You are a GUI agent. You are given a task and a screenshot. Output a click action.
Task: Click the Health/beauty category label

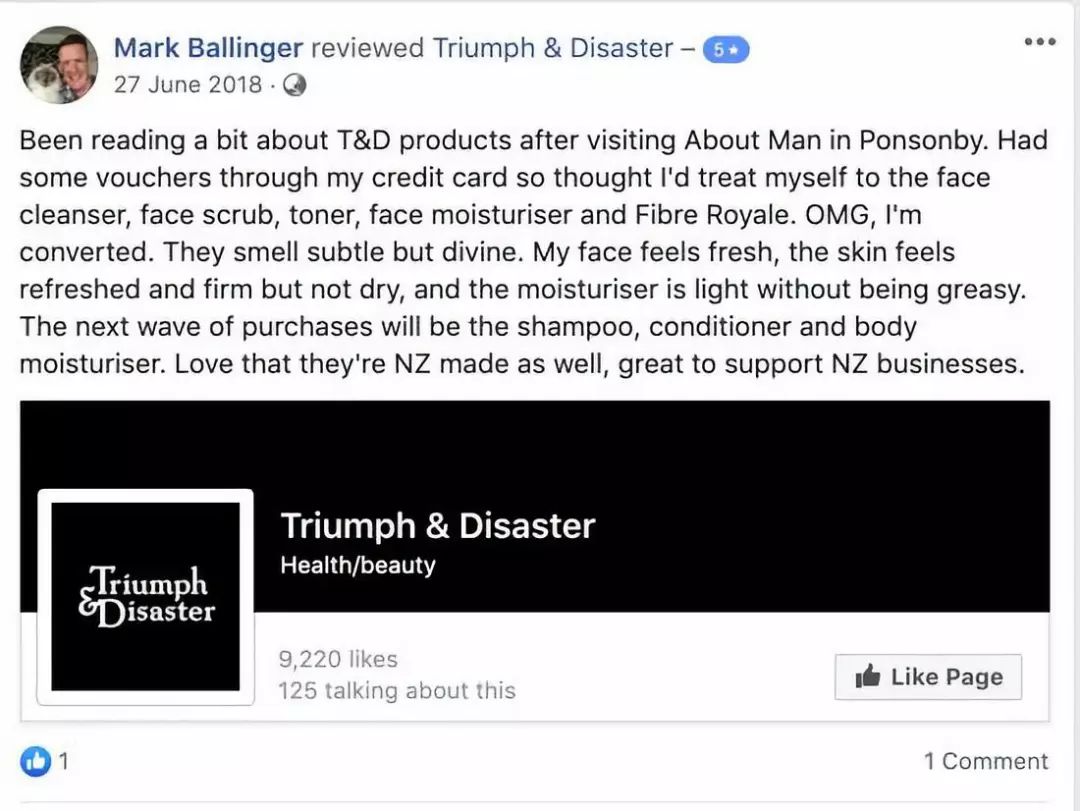click(x=358, y=565)
